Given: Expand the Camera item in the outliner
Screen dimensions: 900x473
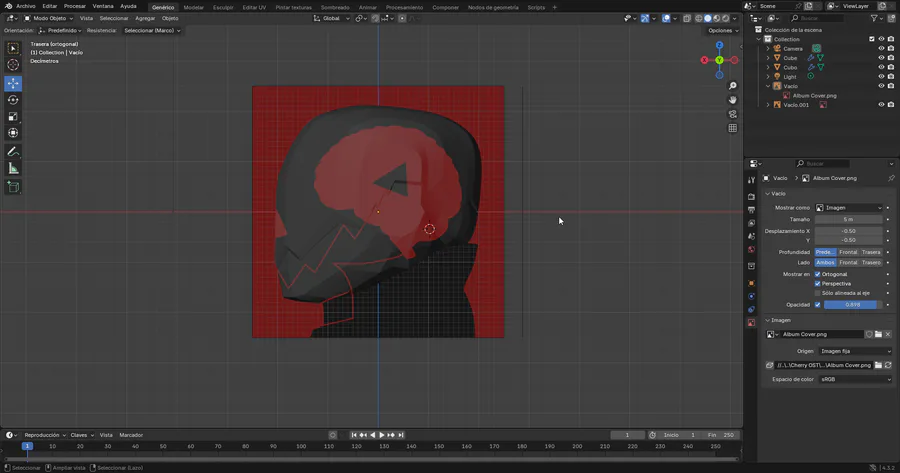Looking at the screenshot, I should click(768, 49).
